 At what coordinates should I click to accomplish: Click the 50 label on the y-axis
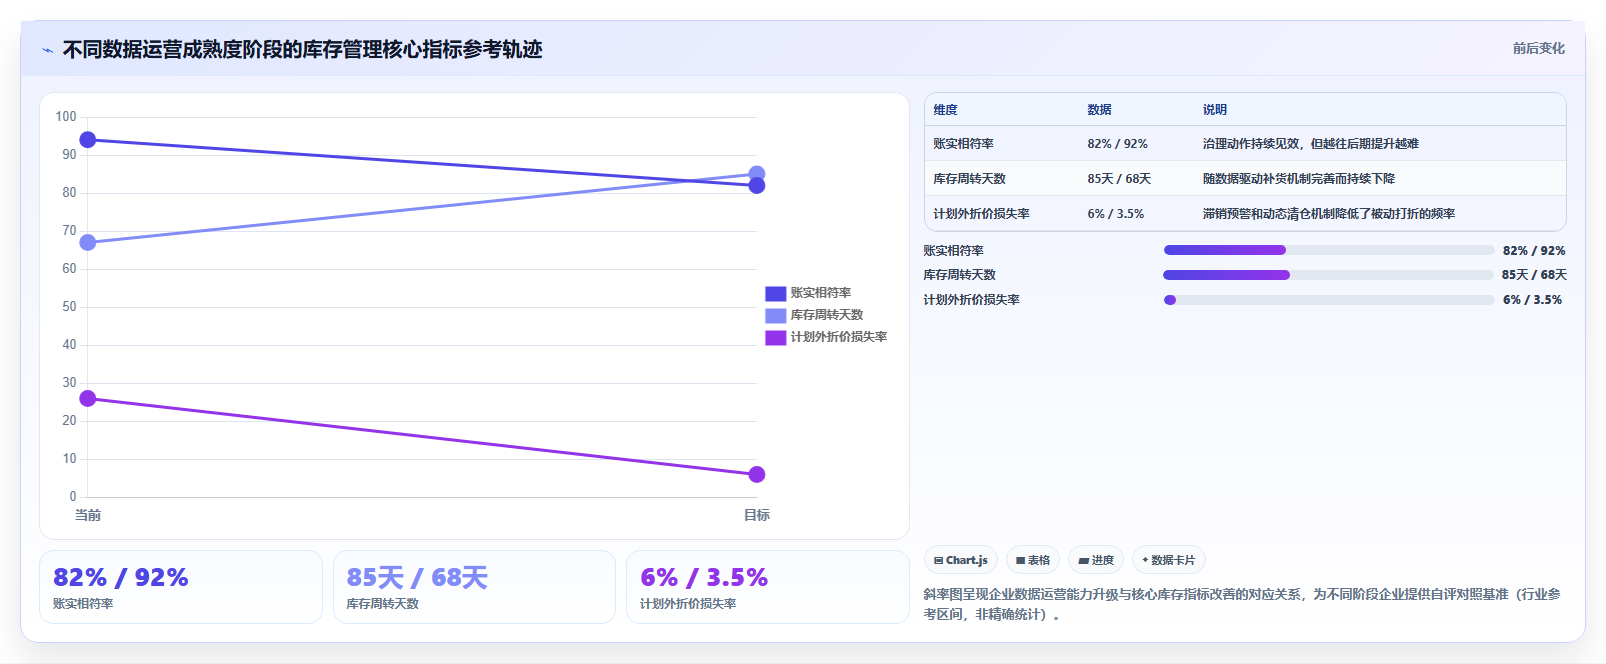(69, 307)
